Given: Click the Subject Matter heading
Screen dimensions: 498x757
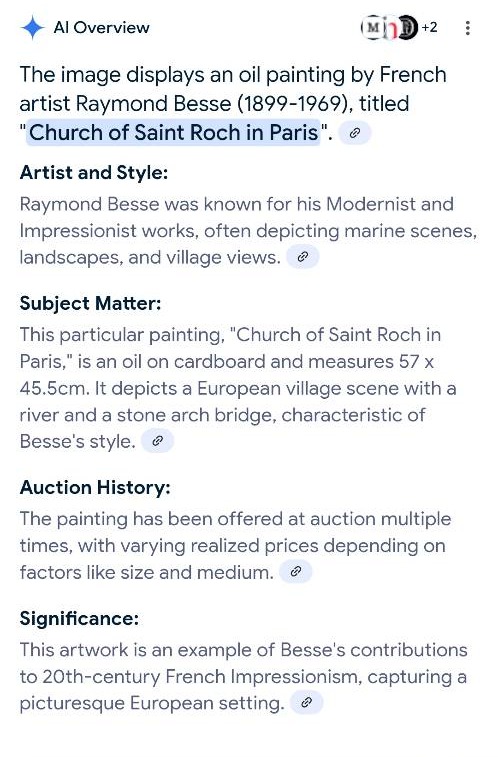Looking at the screenshot, I should (x=90, y=303).
